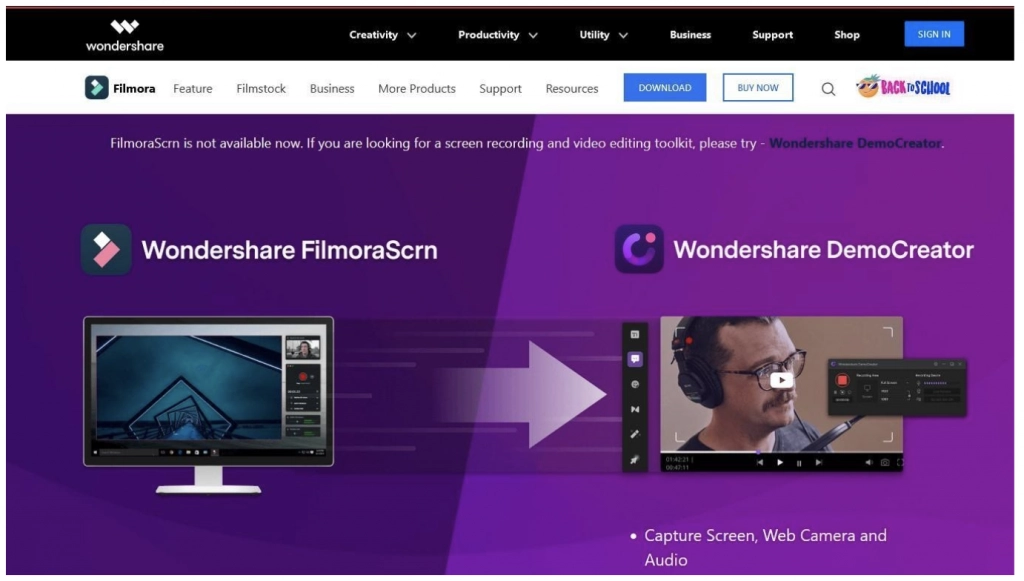Image resolution: width=1024 pixels, height=581 pixels.
Task: Click the magic wand effects icon
Action: (635, 435)
